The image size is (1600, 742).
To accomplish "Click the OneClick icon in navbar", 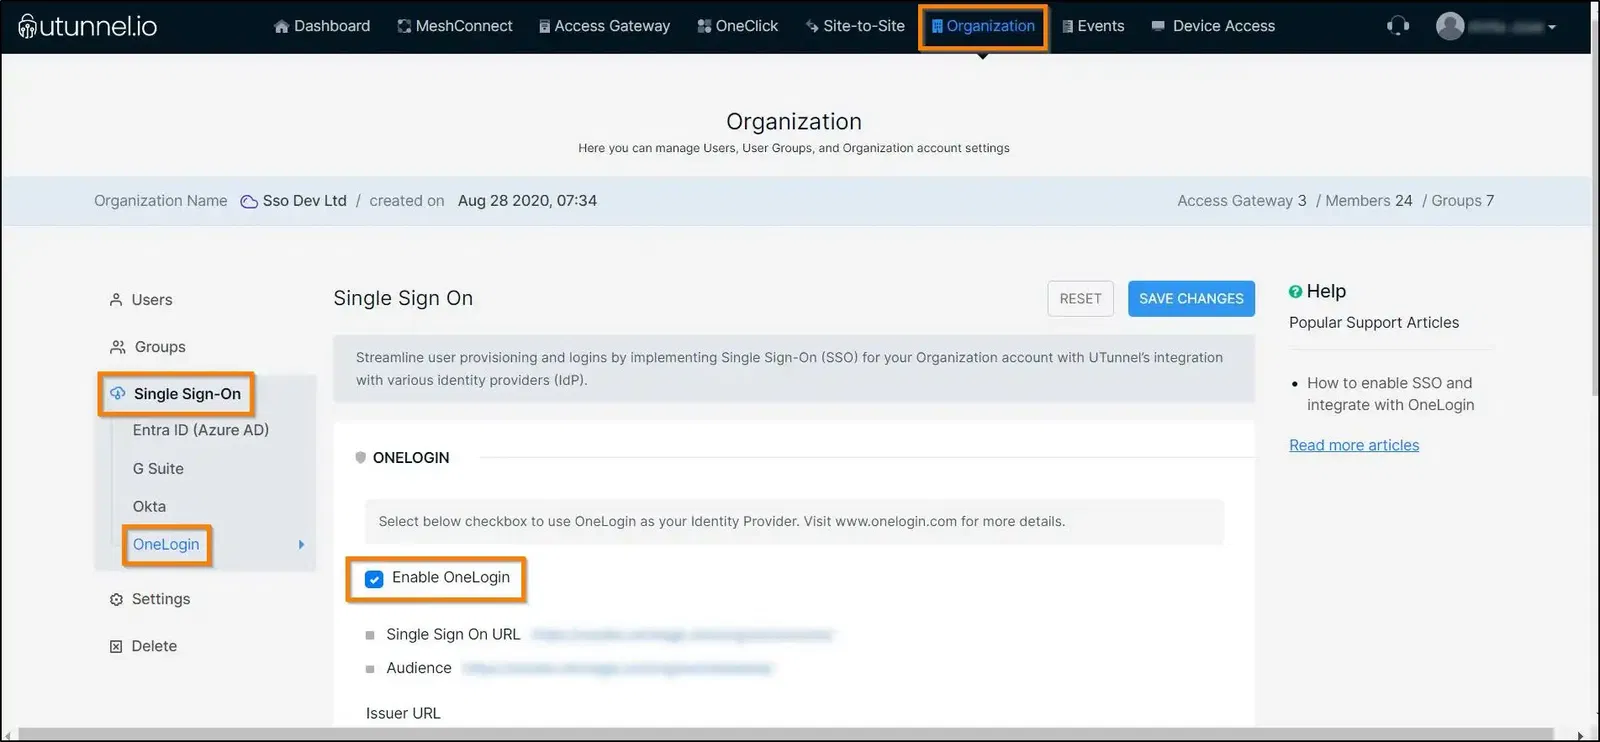I will (704, 26).
